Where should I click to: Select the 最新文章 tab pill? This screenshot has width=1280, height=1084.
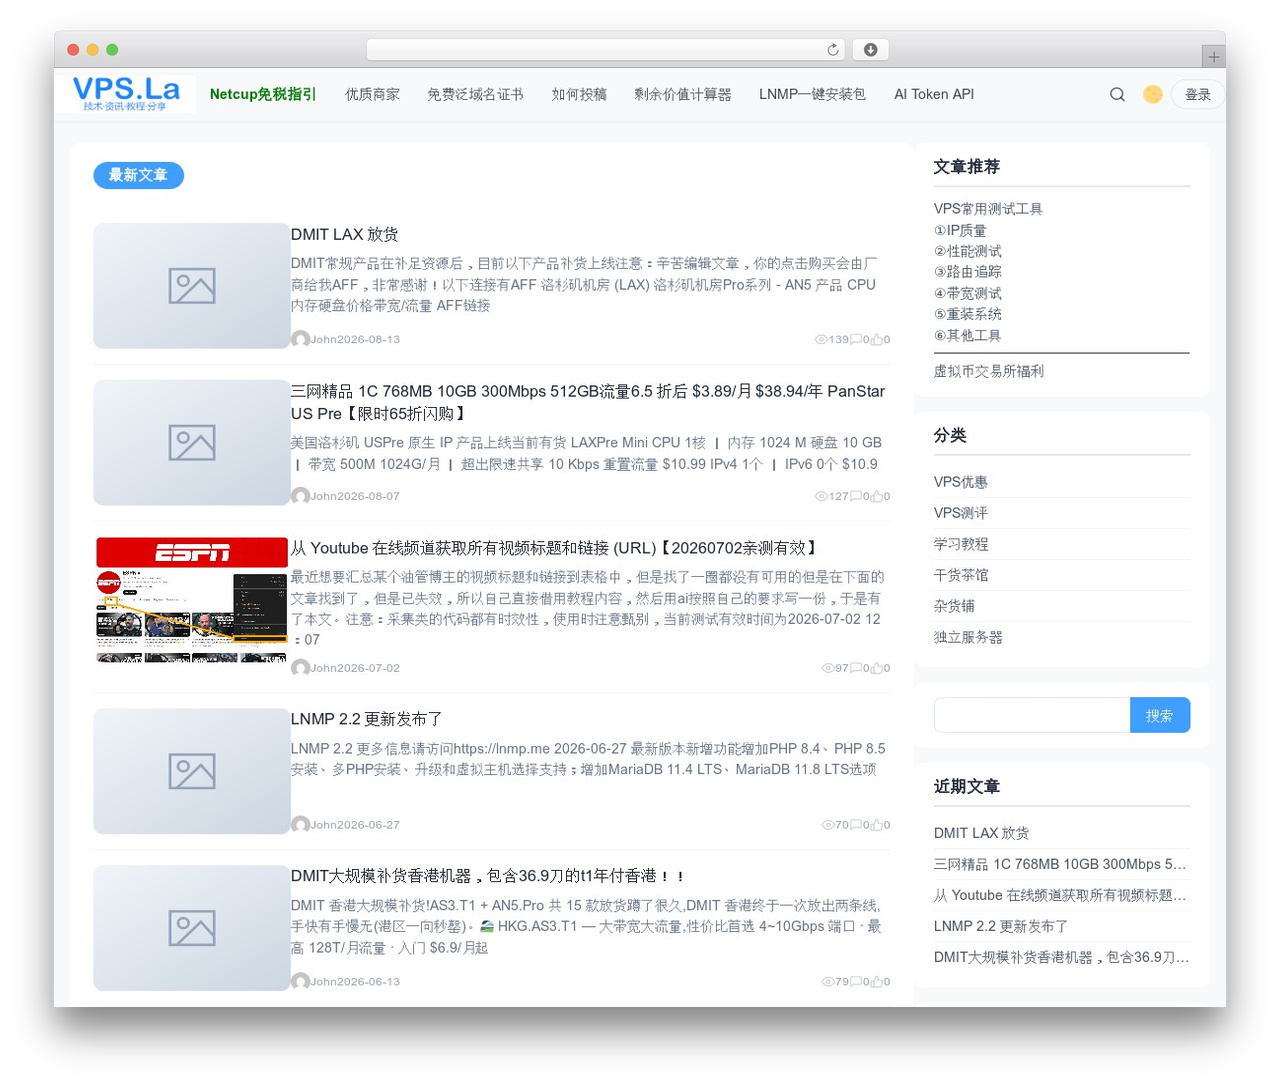139,175
